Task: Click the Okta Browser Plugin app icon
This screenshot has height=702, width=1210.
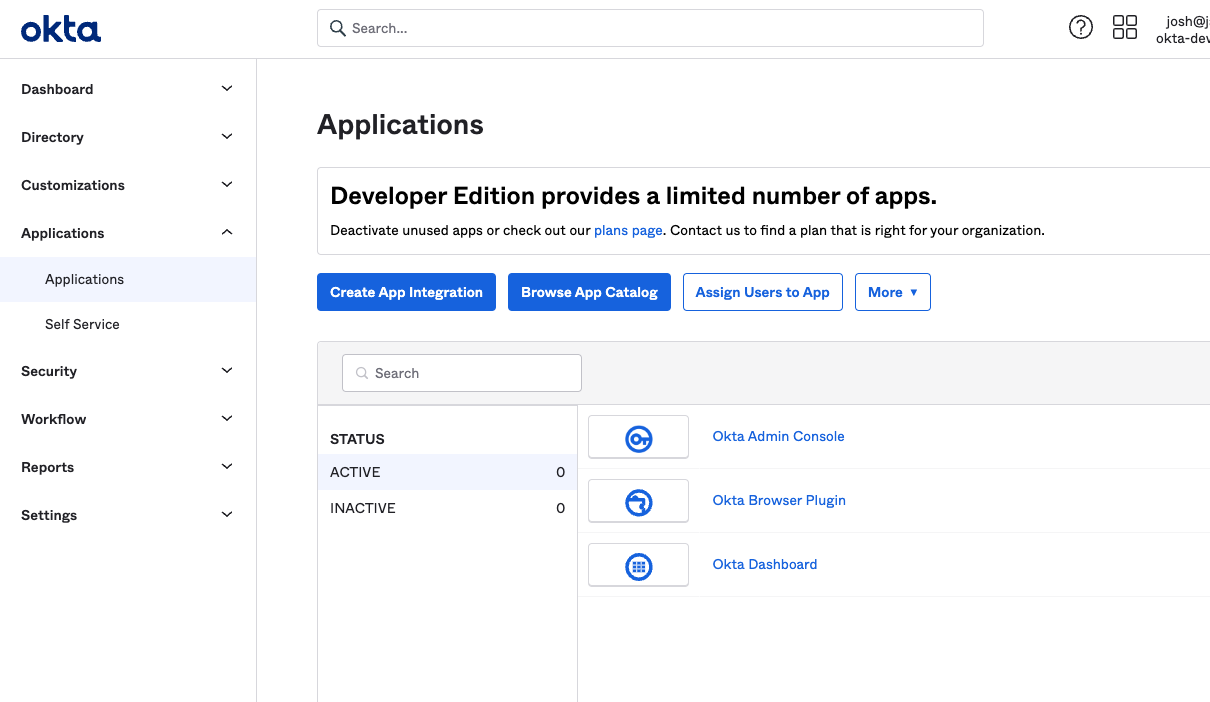Action: pyautogui.click(x=638, y=501)
